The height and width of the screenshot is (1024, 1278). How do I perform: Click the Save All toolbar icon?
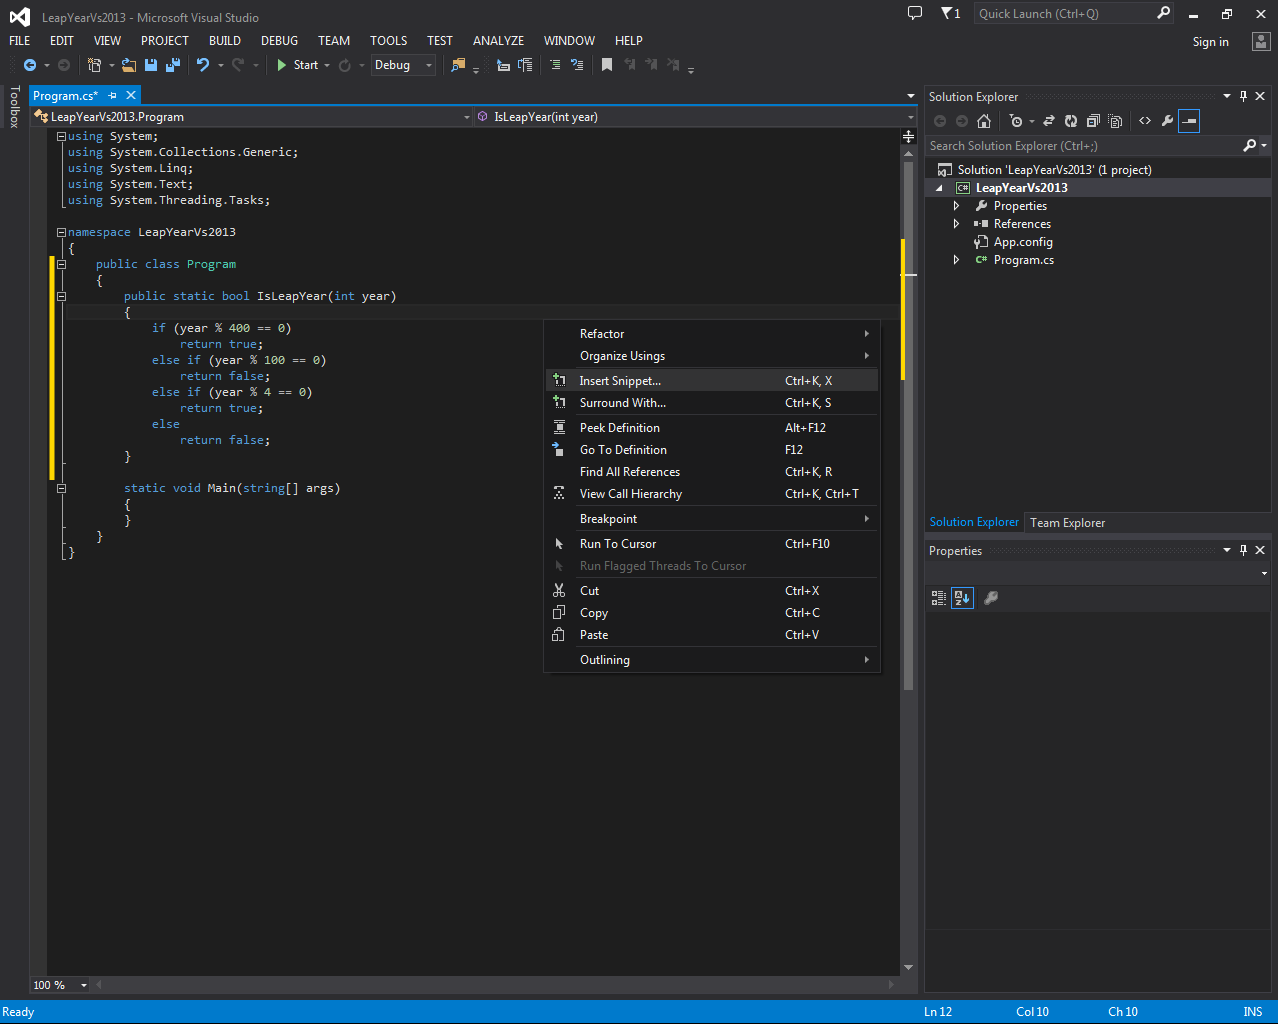point(171,65)
